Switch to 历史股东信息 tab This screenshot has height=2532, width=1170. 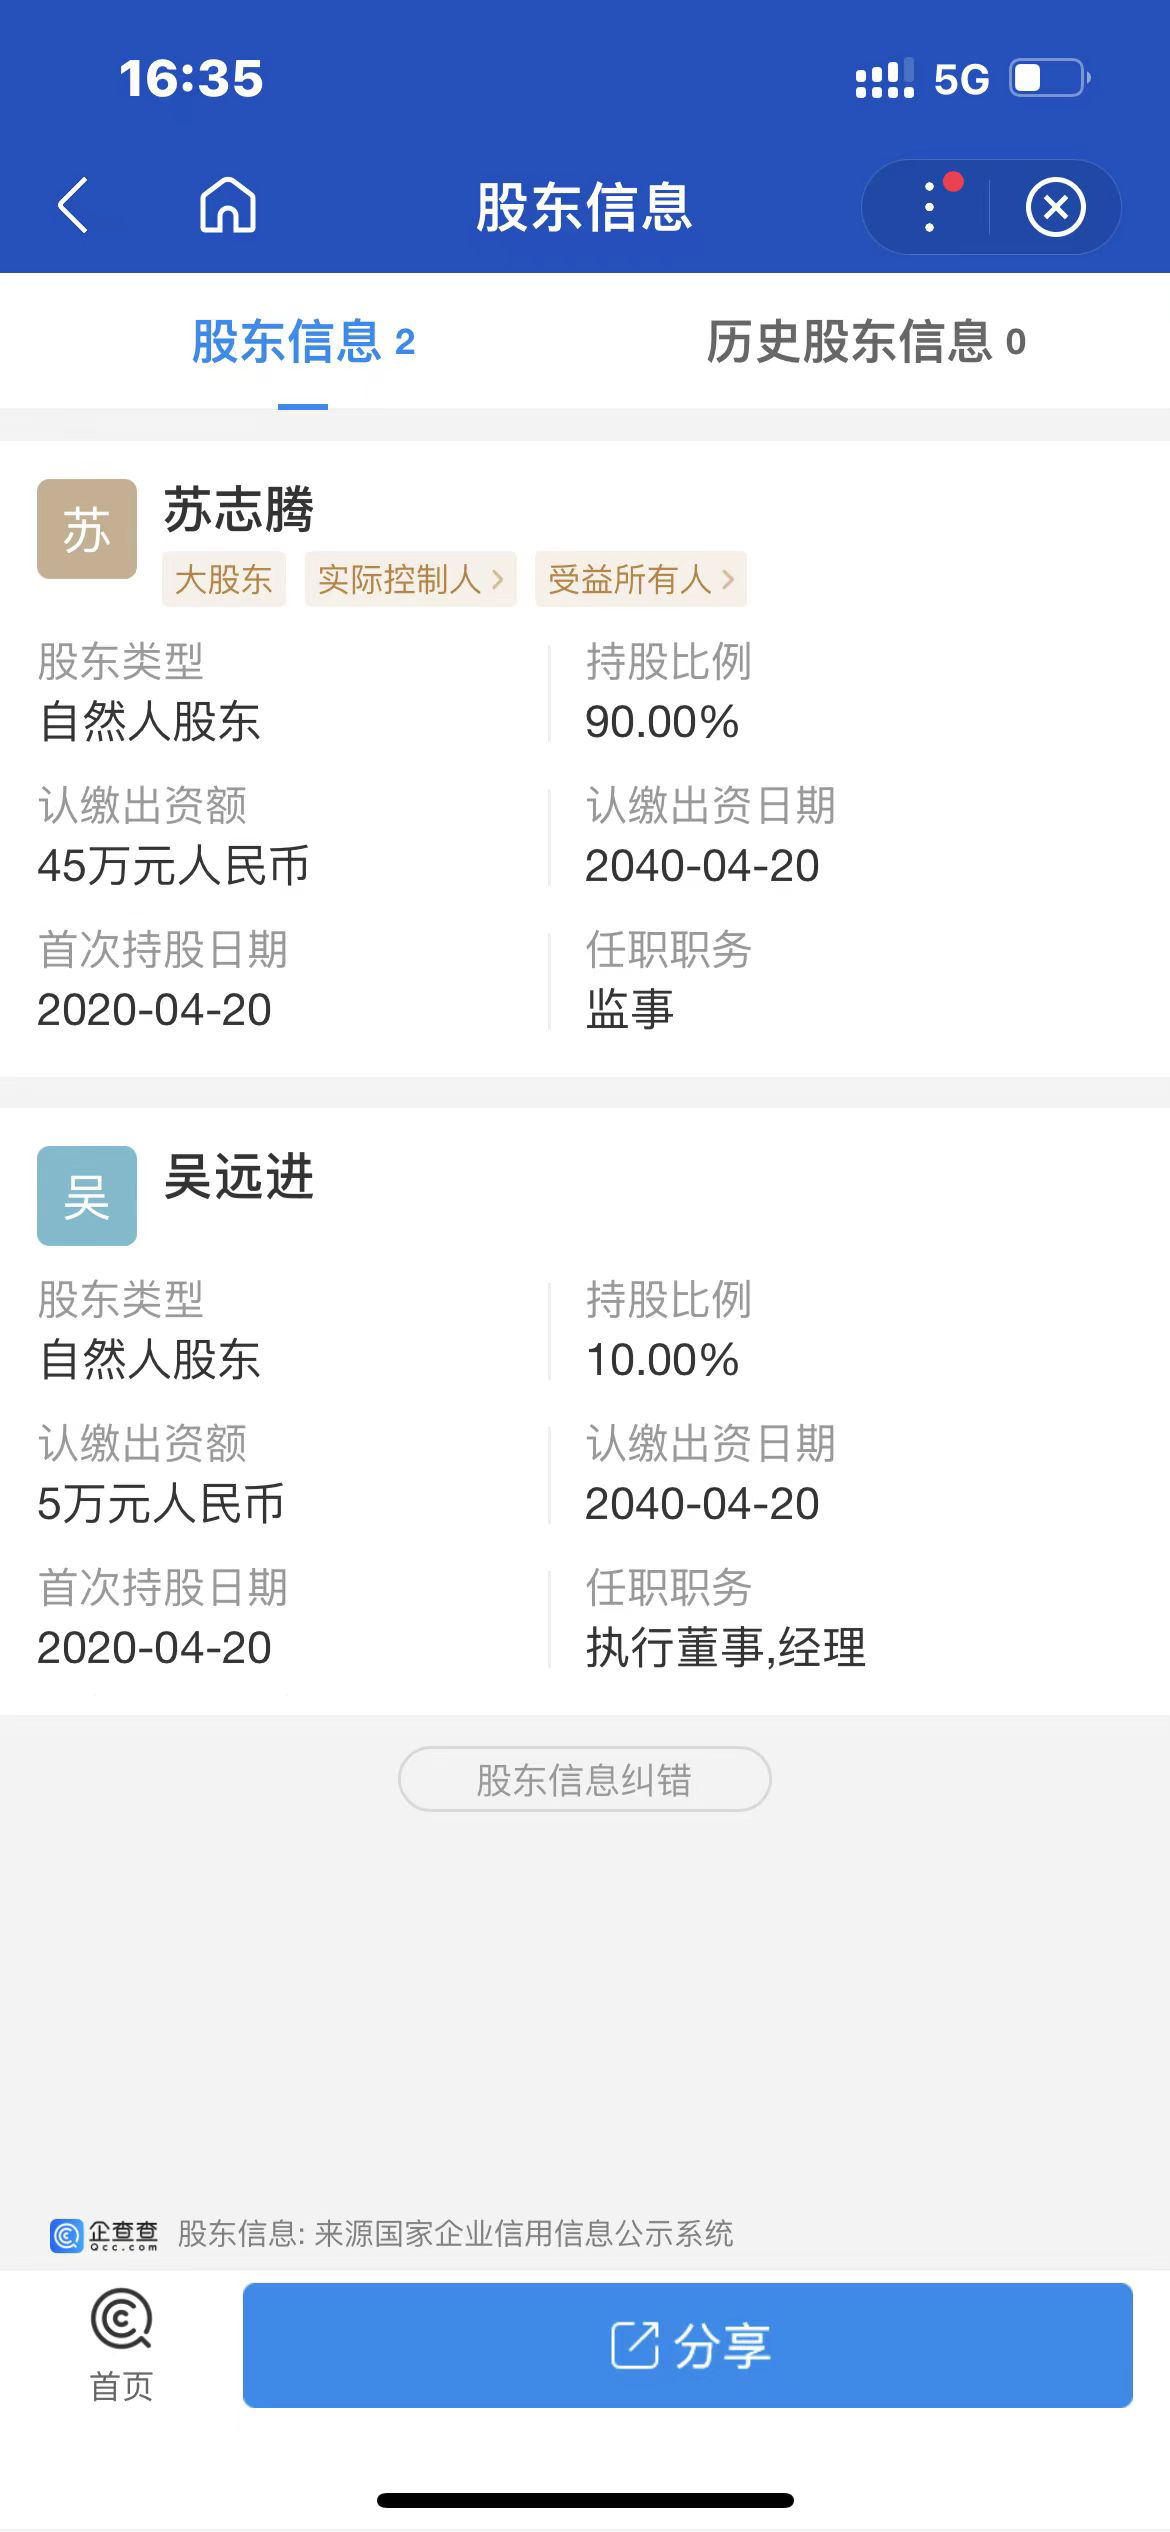point(866,342)
